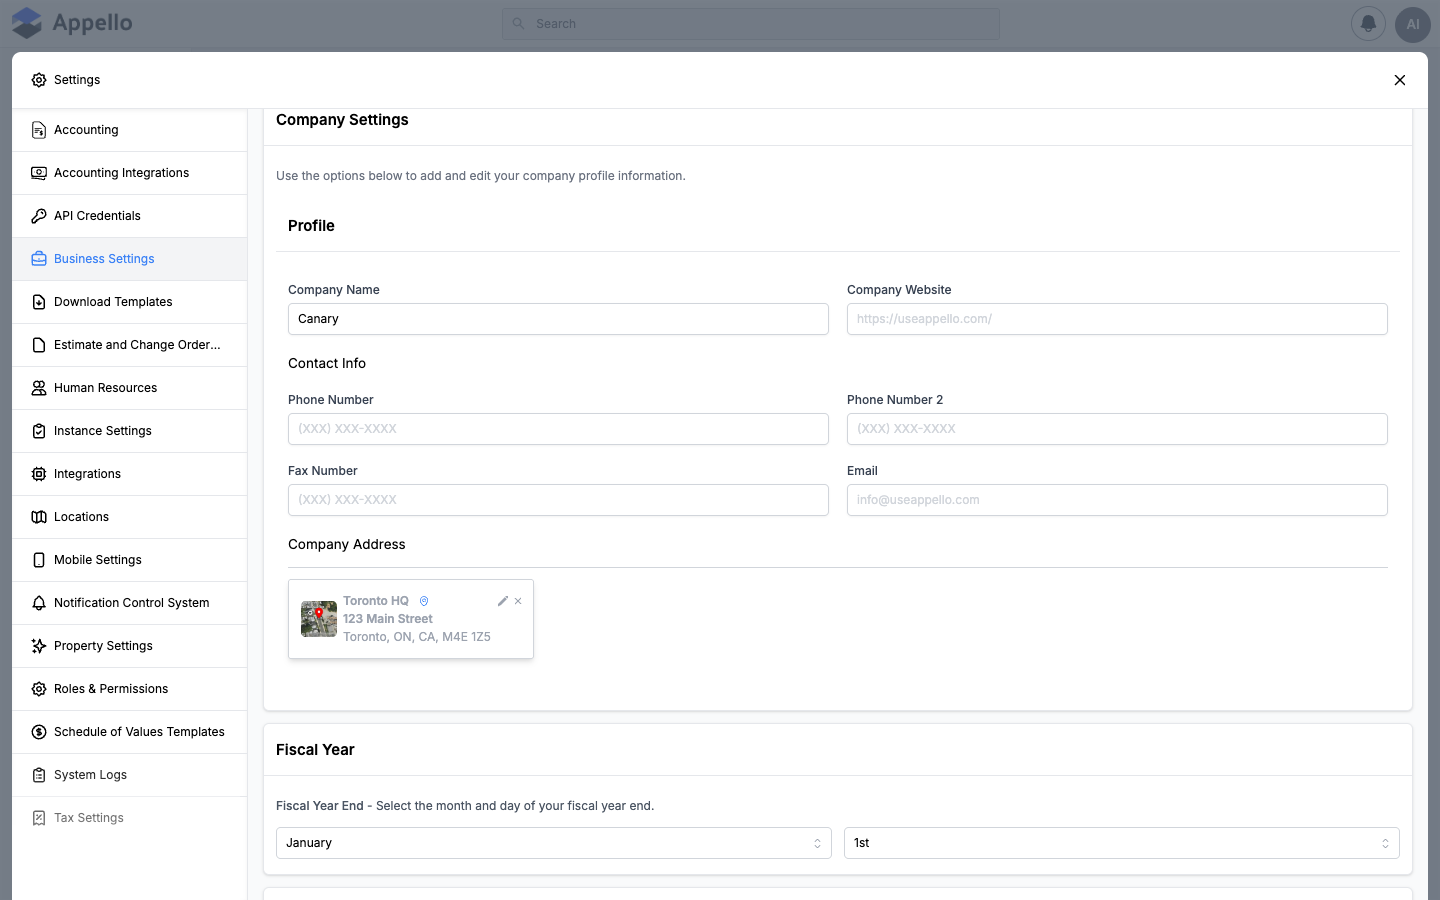Image resolution: width=1440 pixels, height=900 pixels.
Task: Click the Human Resources people icon
Action: (x=39, y=388)
